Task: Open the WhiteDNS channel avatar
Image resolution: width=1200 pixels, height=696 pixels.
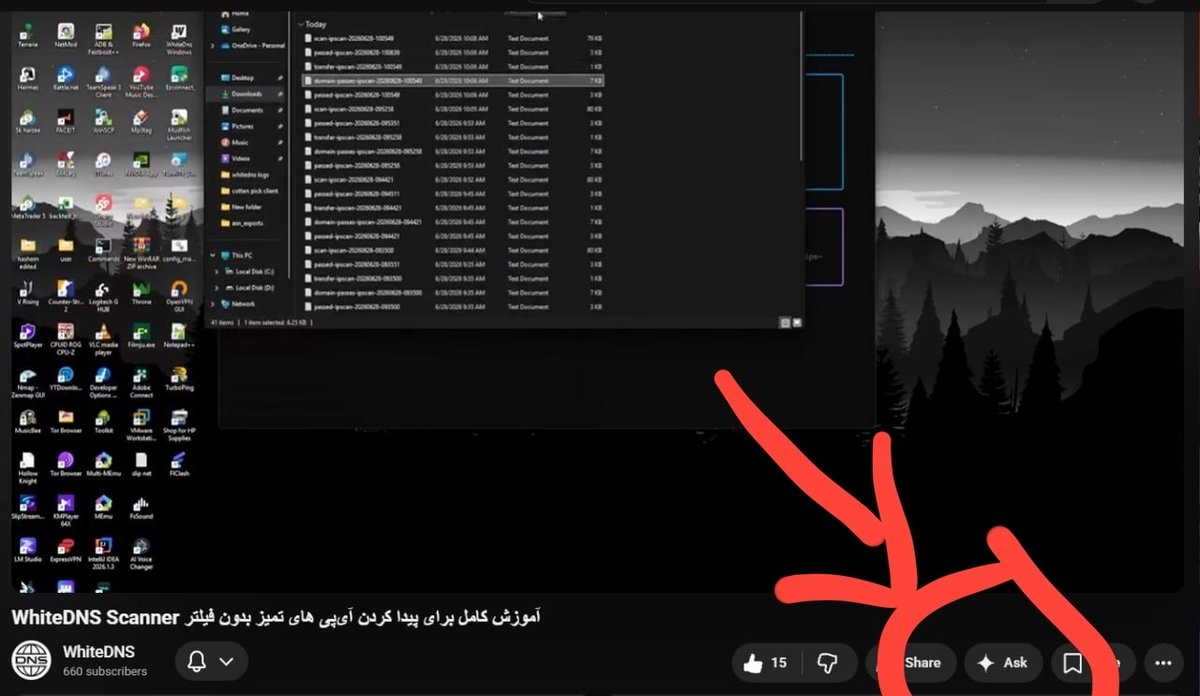Action: coord(31,661)
